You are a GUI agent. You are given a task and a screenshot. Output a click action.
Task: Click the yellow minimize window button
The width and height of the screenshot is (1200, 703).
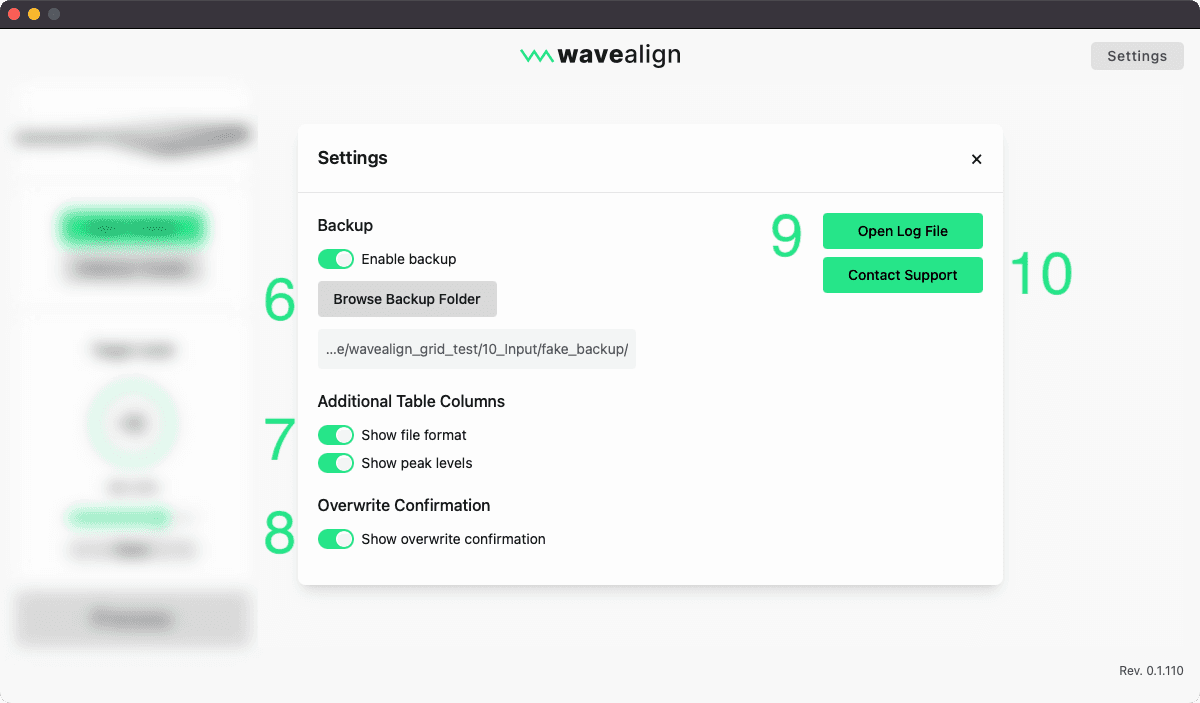pos(34,14)
